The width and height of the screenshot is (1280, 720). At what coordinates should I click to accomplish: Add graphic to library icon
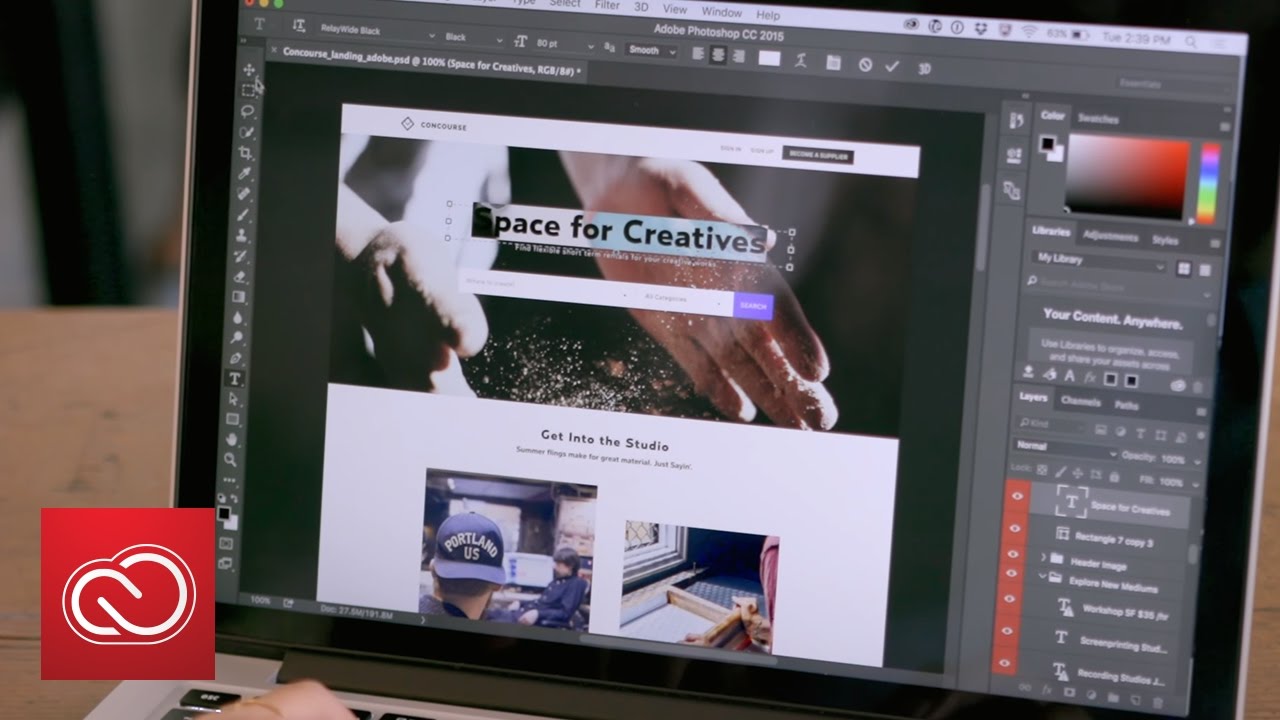click(1027, 372)
